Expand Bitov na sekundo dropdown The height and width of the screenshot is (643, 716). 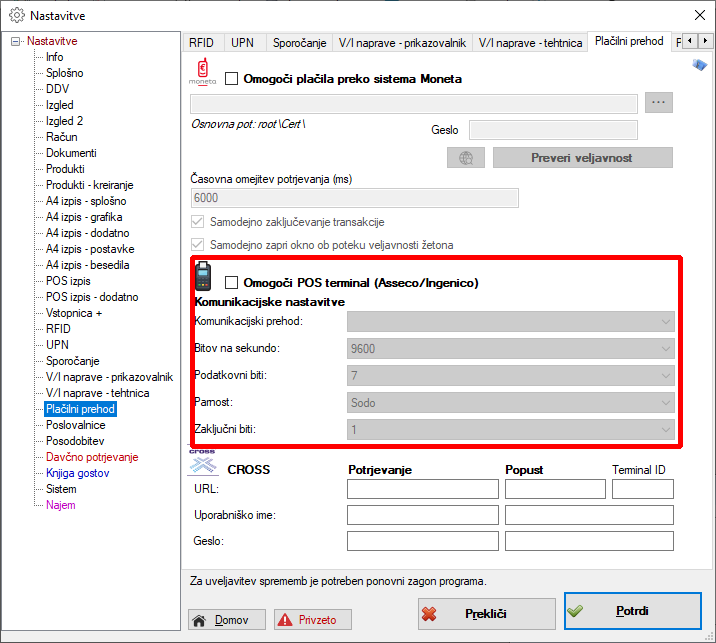click(510, 348)
